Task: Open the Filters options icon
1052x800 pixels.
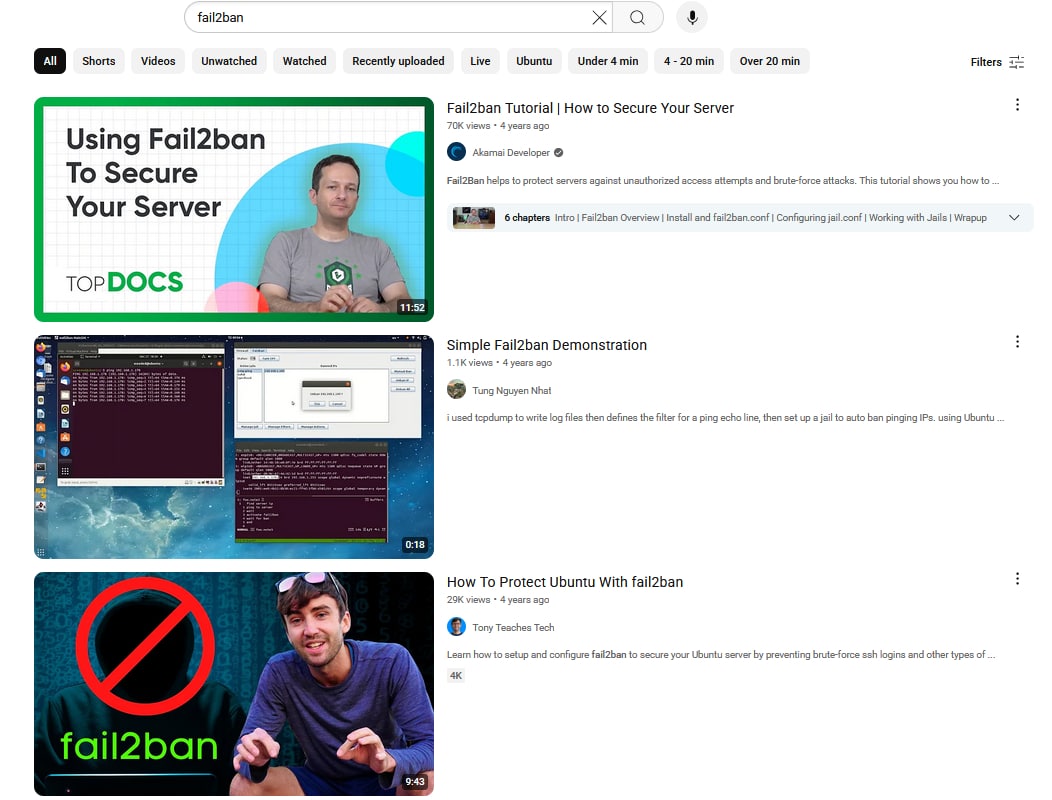Action: 1017,62
